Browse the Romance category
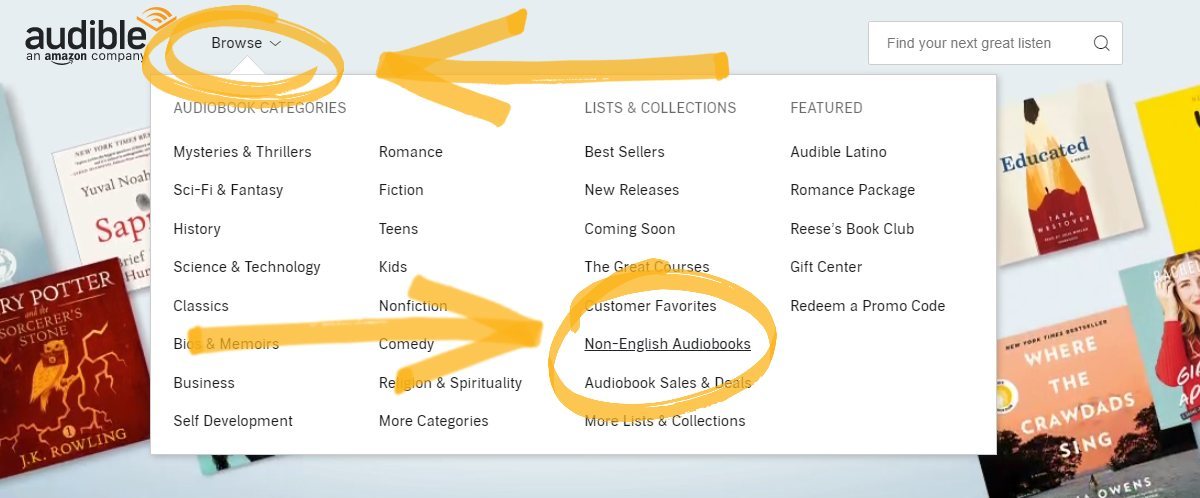The width and height of the screenshot is (1200, 498). coord(410,152)
